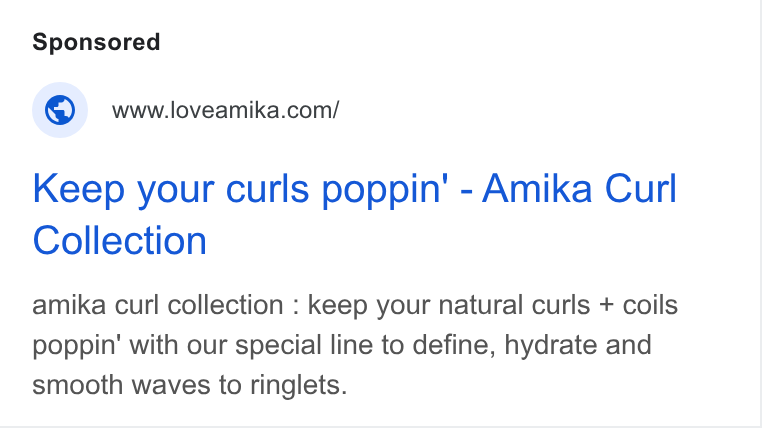This screenshot has height=428, width=762.
Task: Click the word 'hydrate' in the description
Action: point(550,346)
